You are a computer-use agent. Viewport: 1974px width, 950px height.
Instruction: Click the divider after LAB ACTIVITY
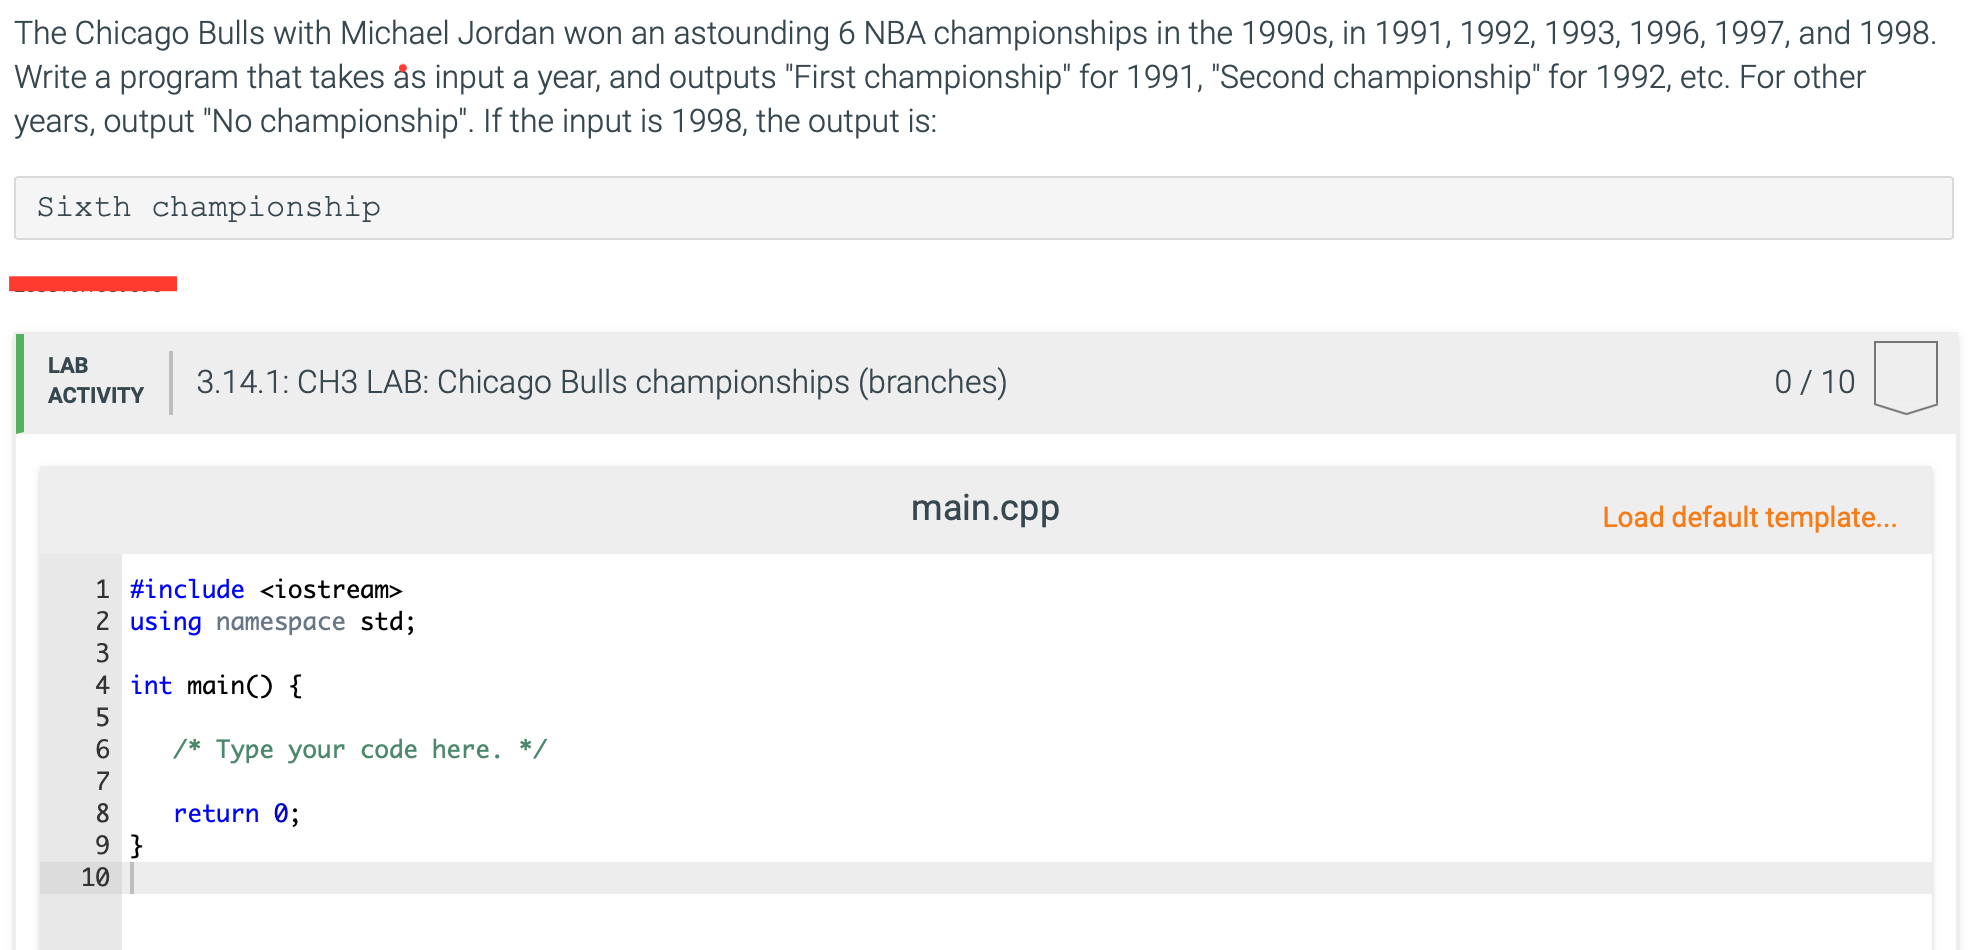tap(172, 380)
